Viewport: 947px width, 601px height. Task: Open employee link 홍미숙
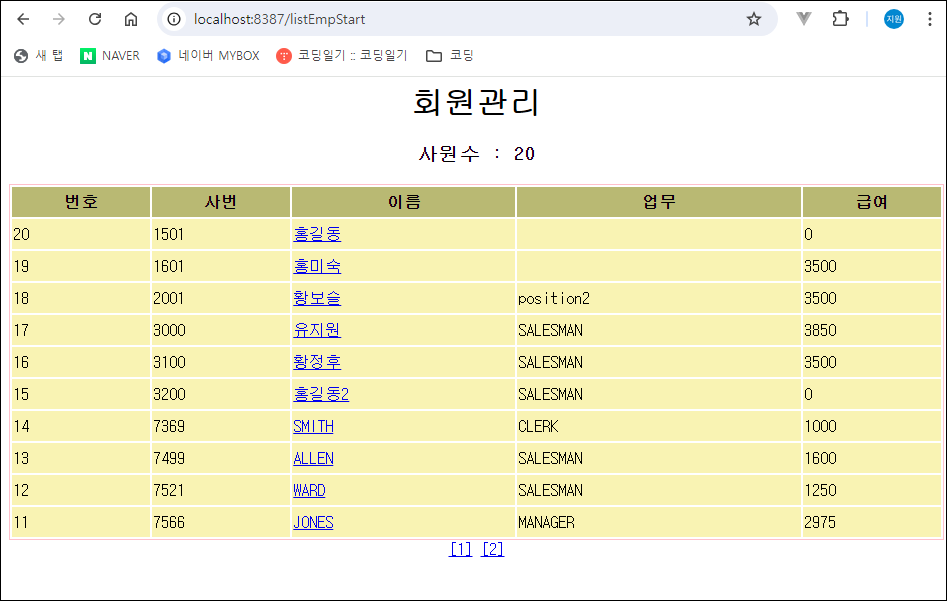pyautogui.click(x=317, y=266)
